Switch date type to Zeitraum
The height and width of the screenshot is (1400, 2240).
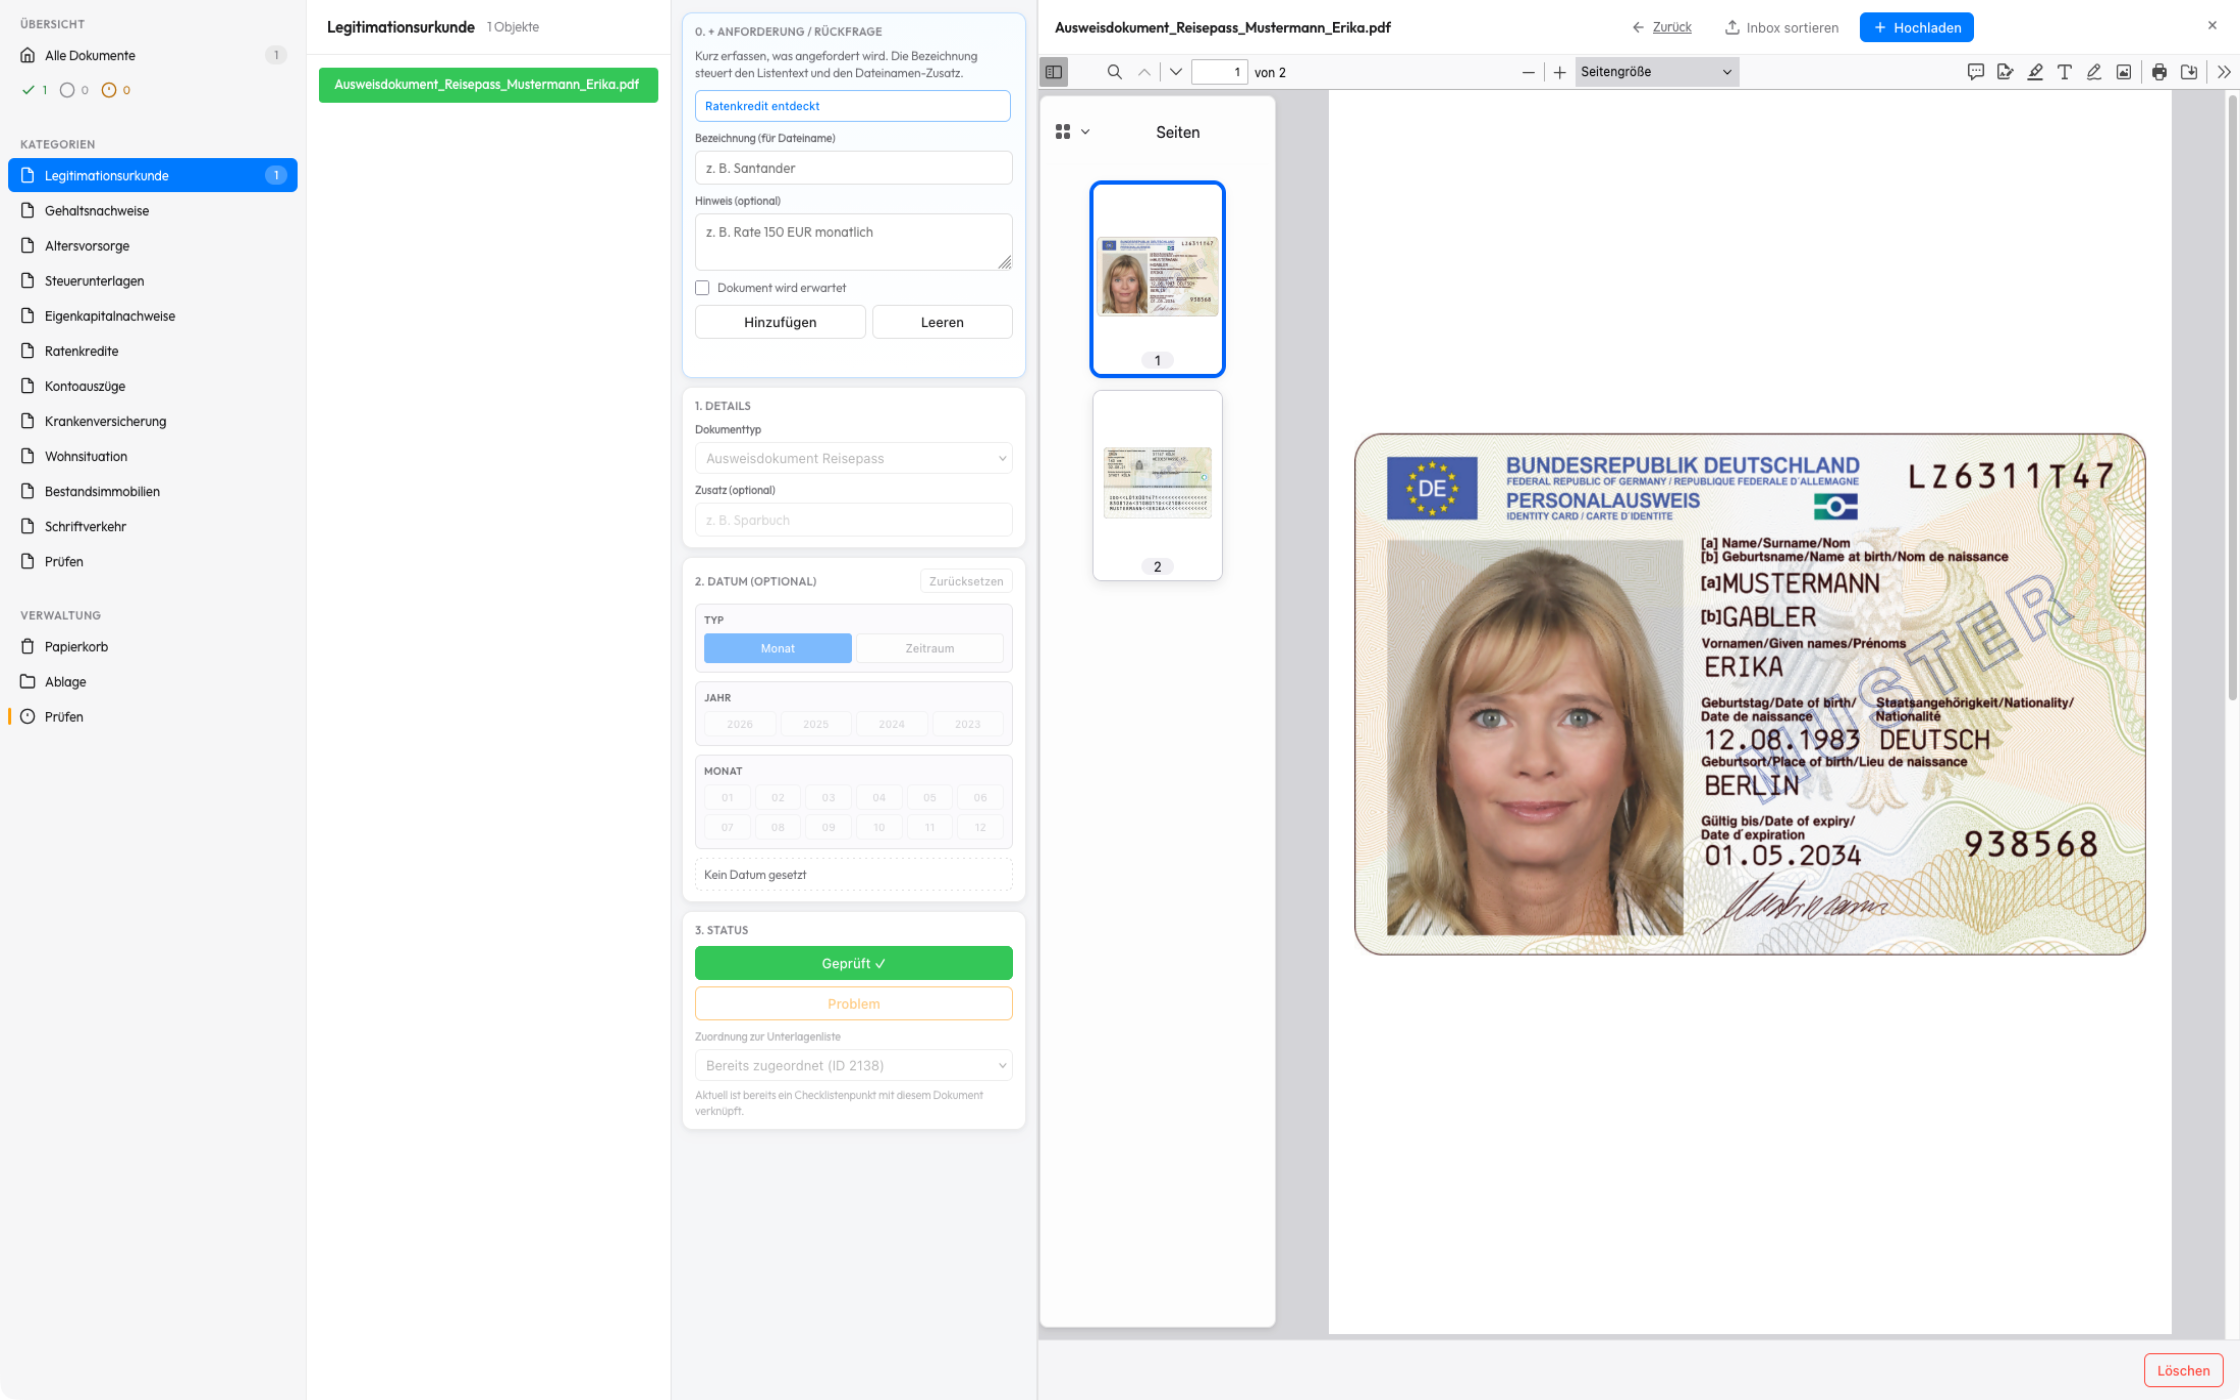(x=929, y=648)
